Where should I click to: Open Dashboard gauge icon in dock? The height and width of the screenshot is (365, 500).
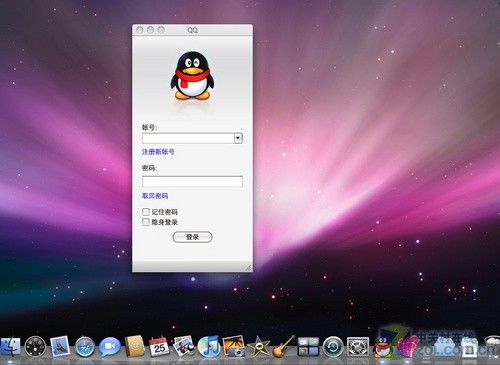pos(35,347)
